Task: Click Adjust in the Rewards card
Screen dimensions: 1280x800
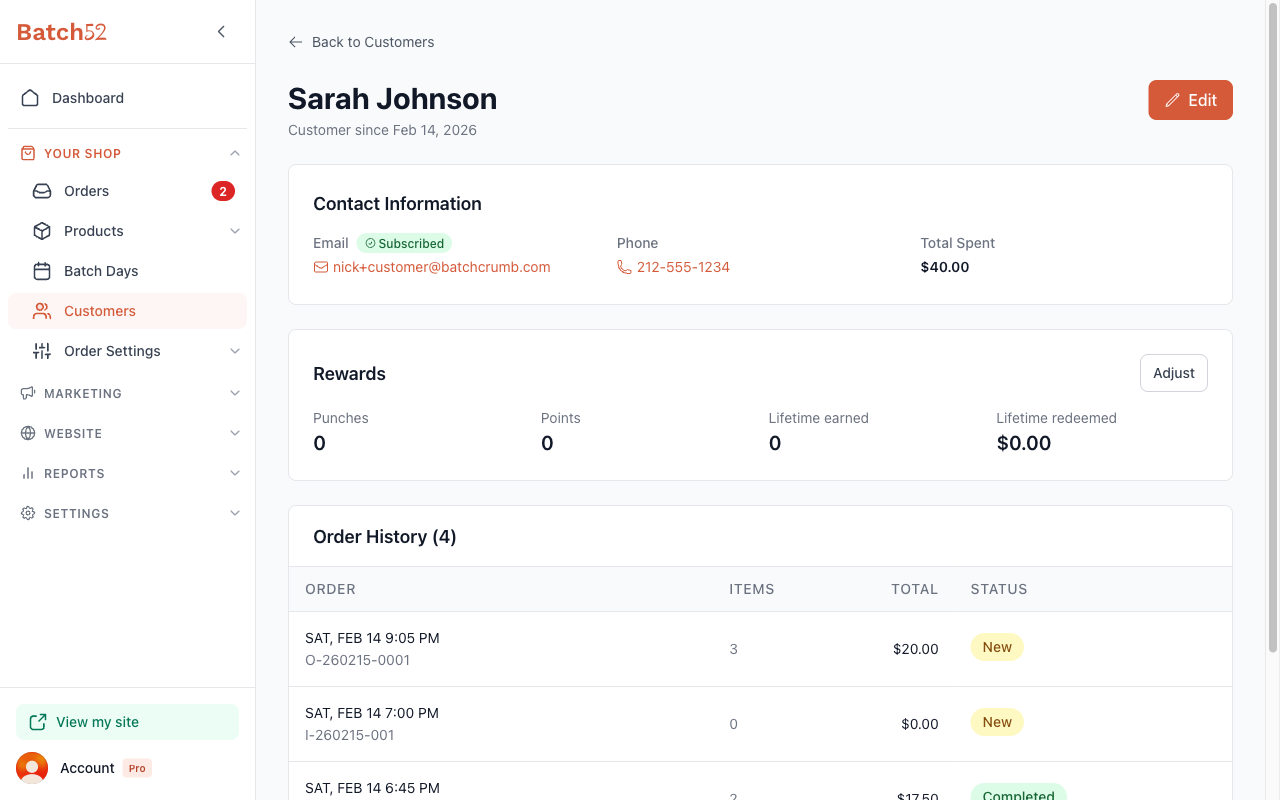Action: (x=1174, y=373)
